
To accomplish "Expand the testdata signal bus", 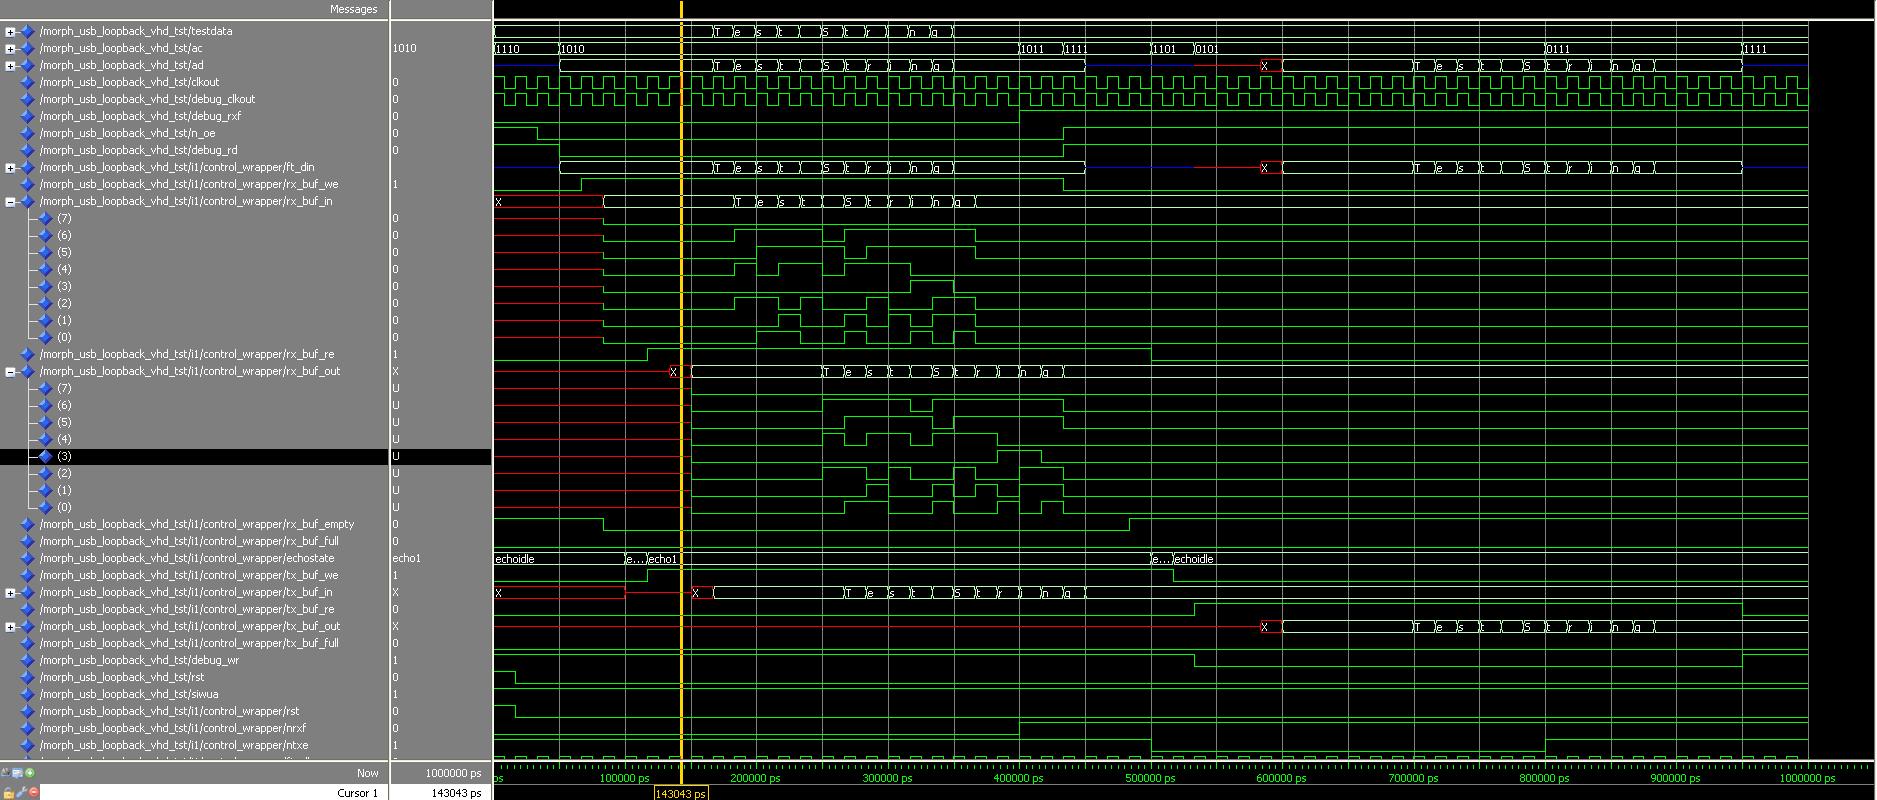I will pos(10,31).
